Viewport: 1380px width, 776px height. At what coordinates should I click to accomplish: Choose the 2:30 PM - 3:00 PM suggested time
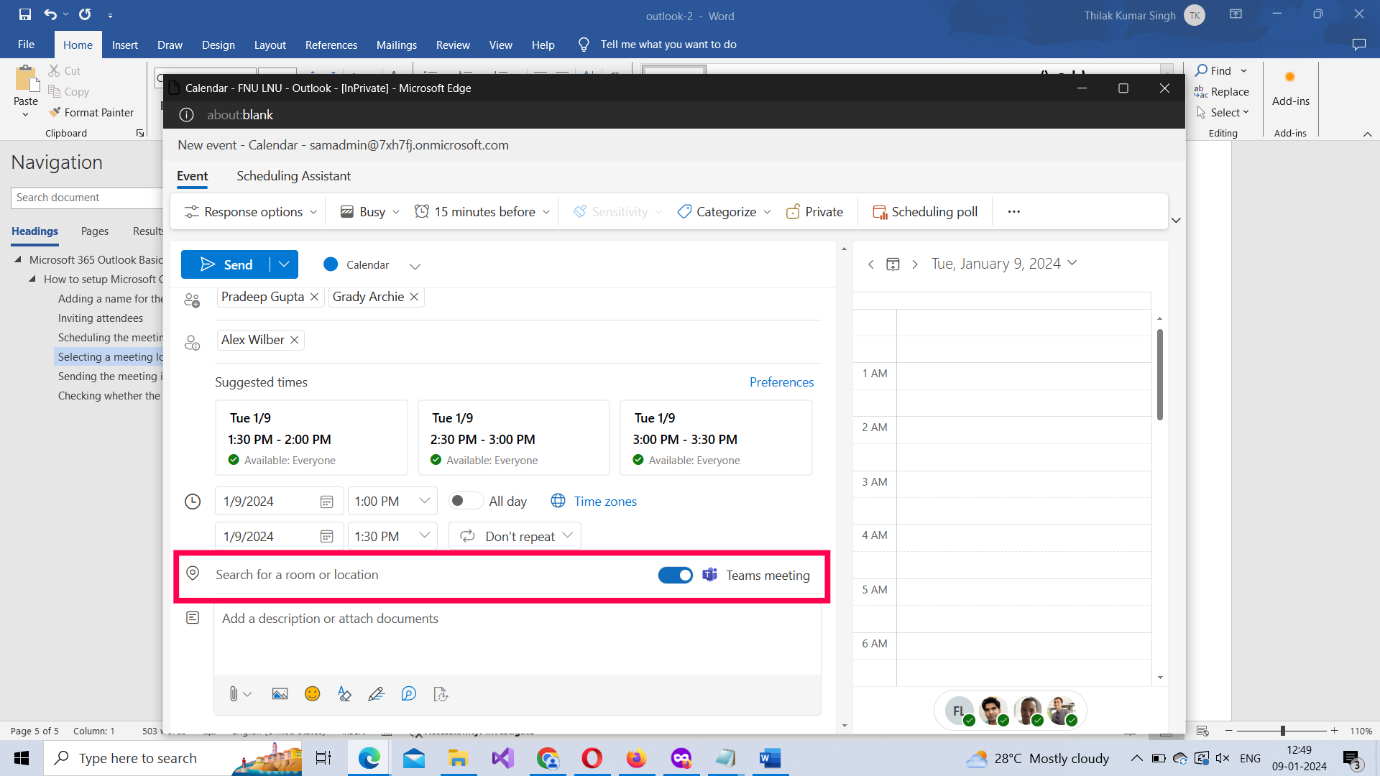point(513,438)
